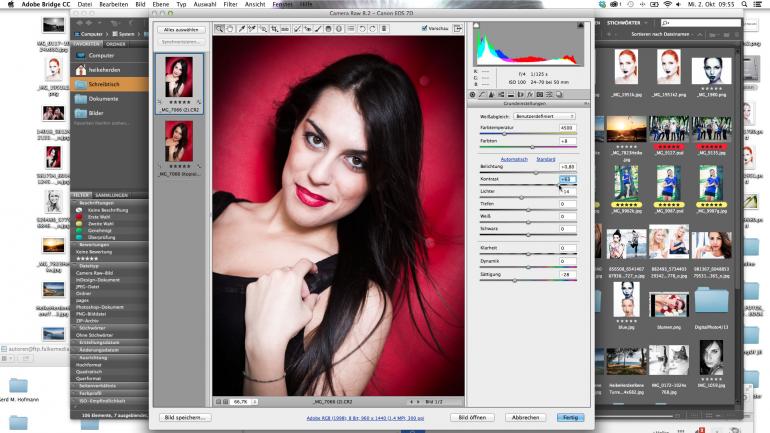Image resolution: width=770 pixels, height=433 pixels.
Task: Open the Presets panel tab
Action: [x=550, y=94]
